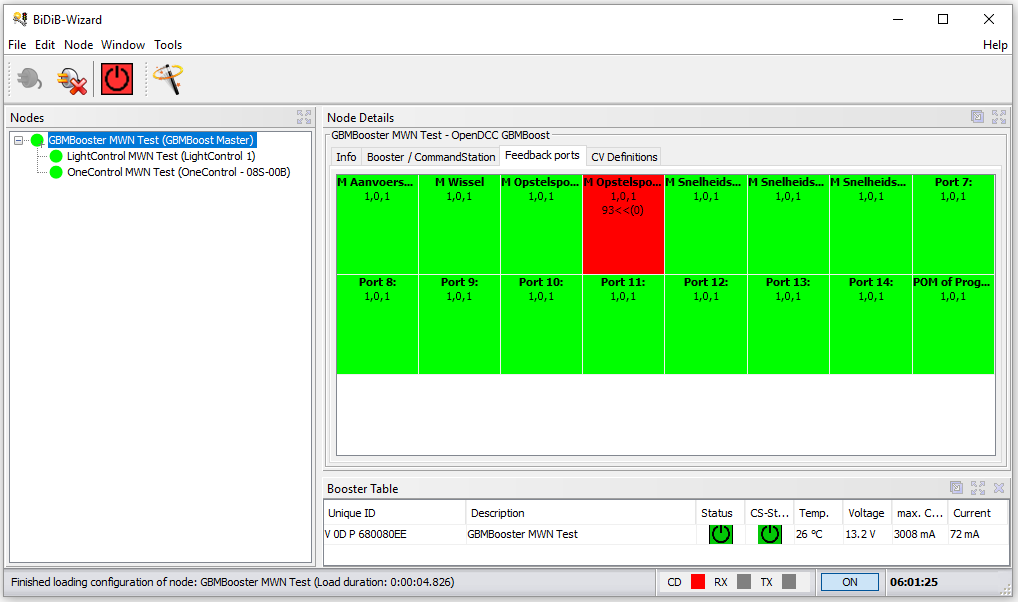The image size is (1018, 602).
Task: Switch to the Info tab
Action: coord(346,157)
